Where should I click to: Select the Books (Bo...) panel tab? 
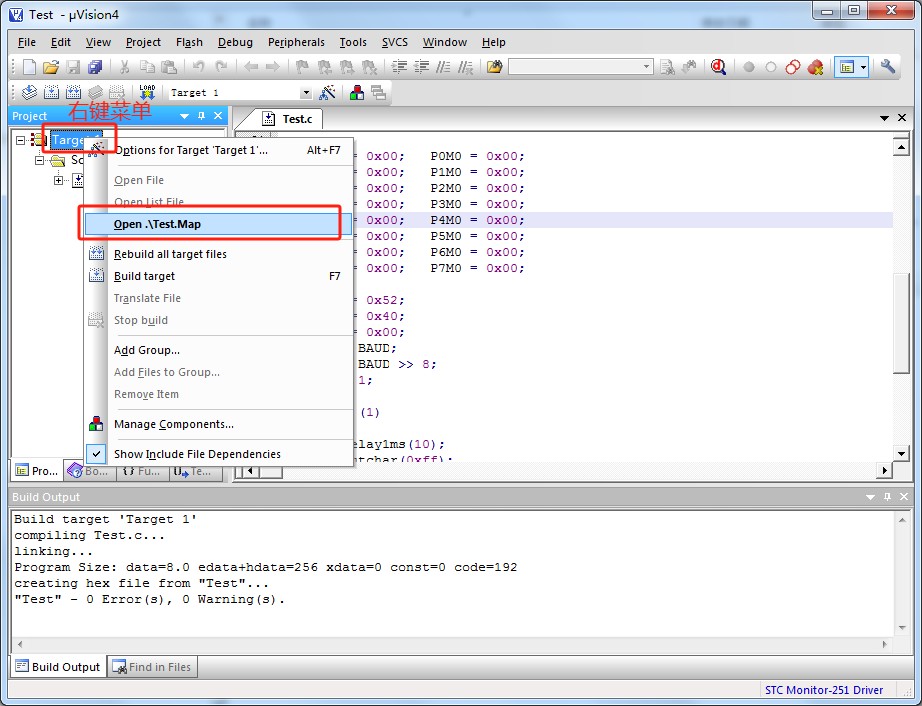[89, 471]
